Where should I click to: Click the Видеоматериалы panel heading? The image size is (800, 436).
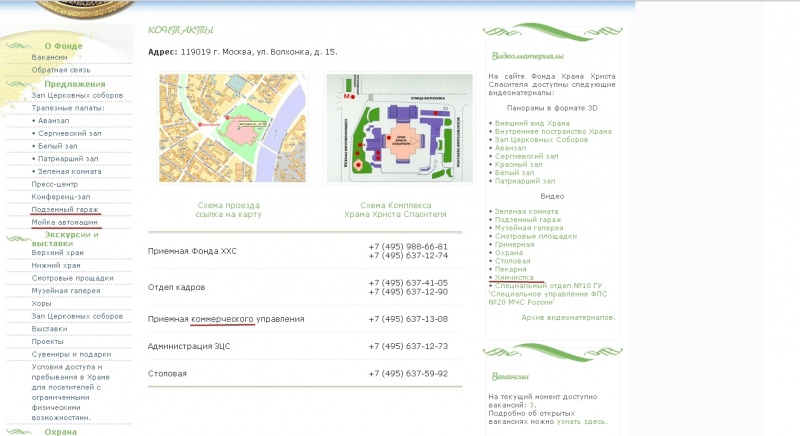coord(528,56)
